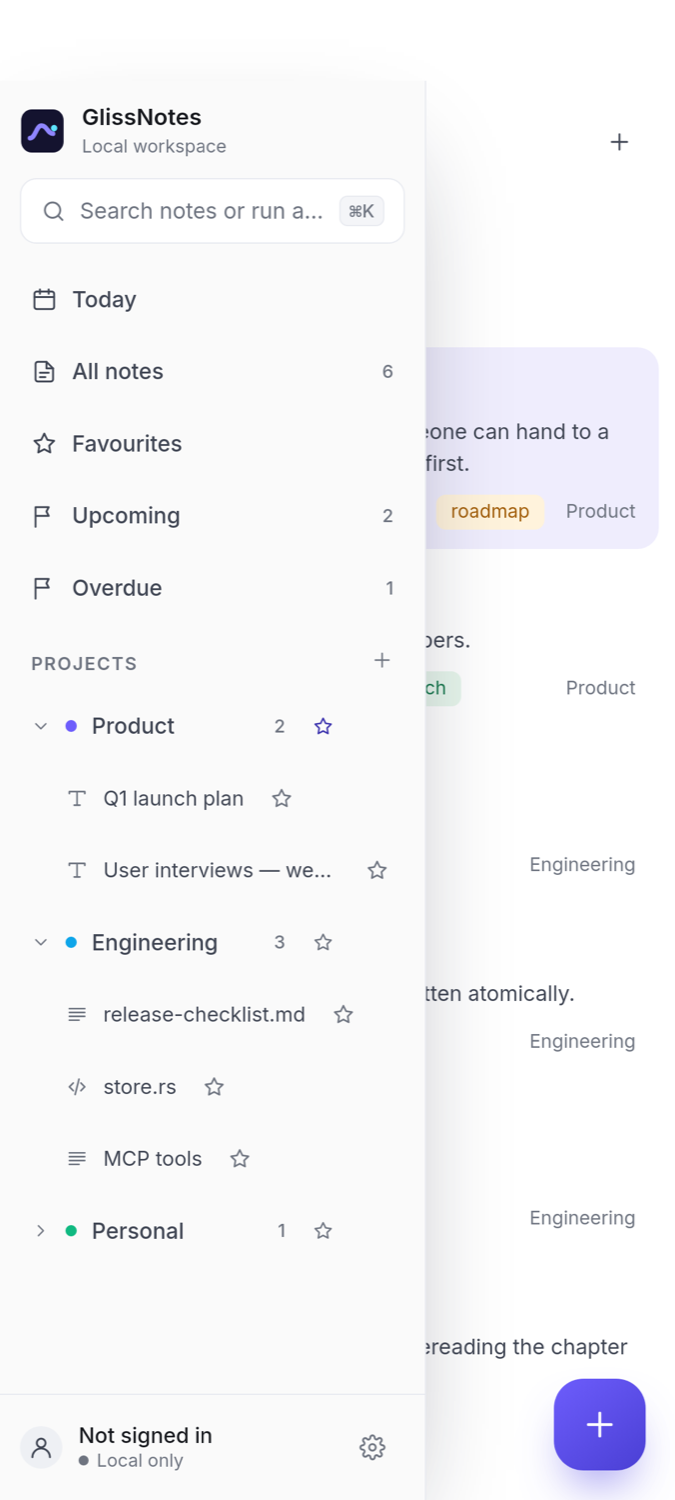Click the All notes document icon
675x1500 pixels.
pyautogui.click(x=44, y=372)
